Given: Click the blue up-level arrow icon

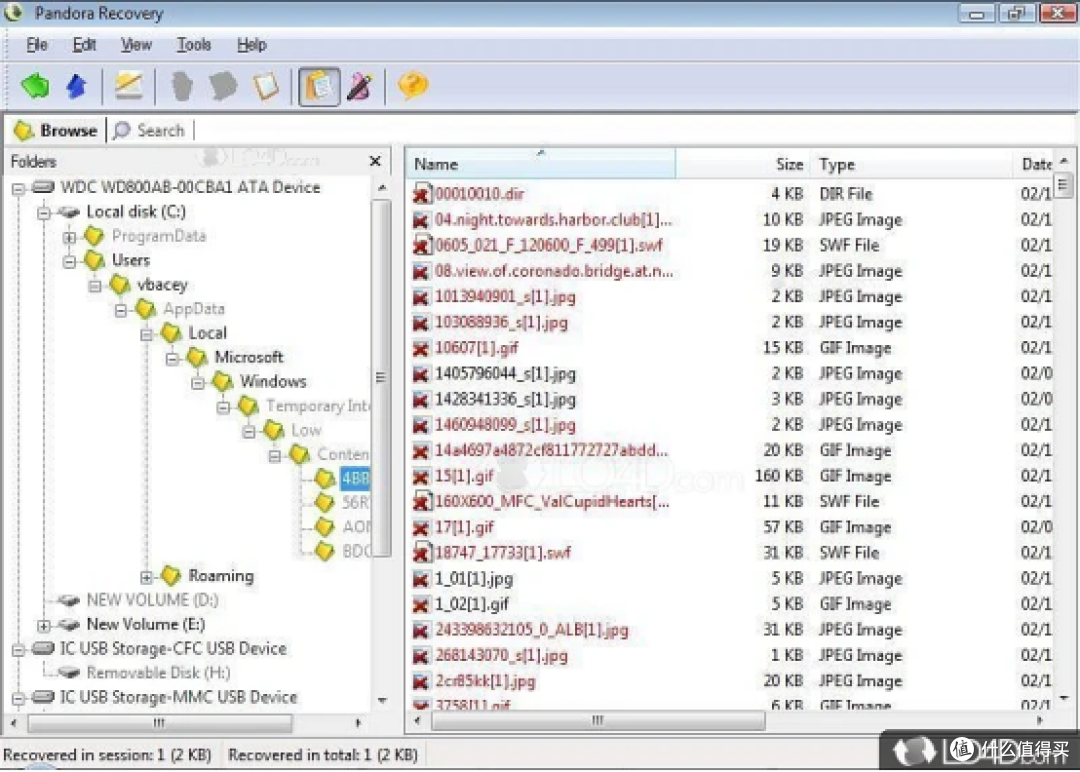Looking at the screenshot, I should [76, 86].
